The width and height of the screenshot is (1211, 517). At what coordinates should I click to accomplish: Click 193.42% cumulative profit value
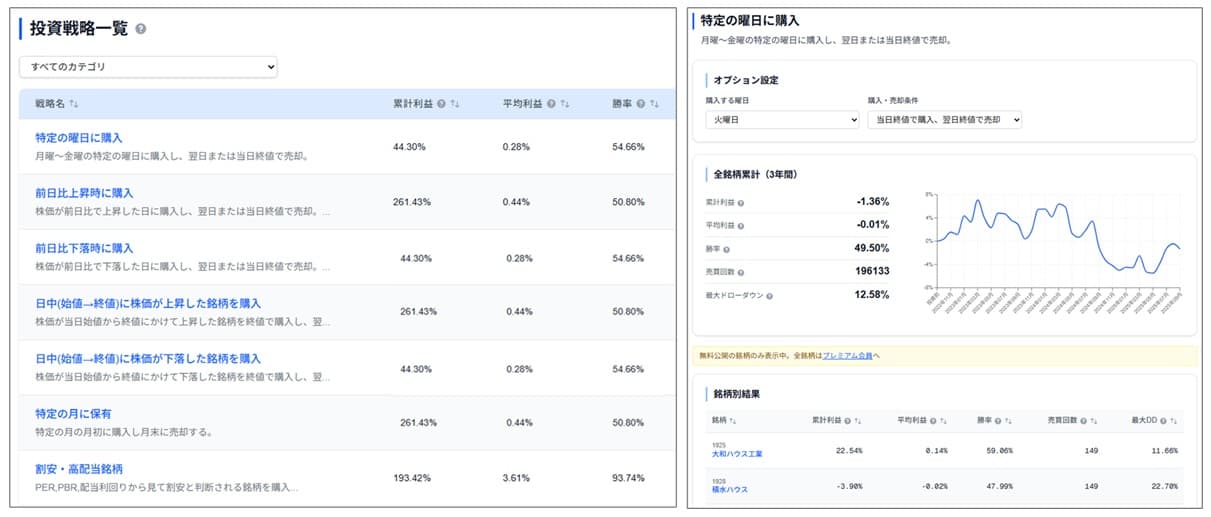pyautogui.click(x=412, y=477)
